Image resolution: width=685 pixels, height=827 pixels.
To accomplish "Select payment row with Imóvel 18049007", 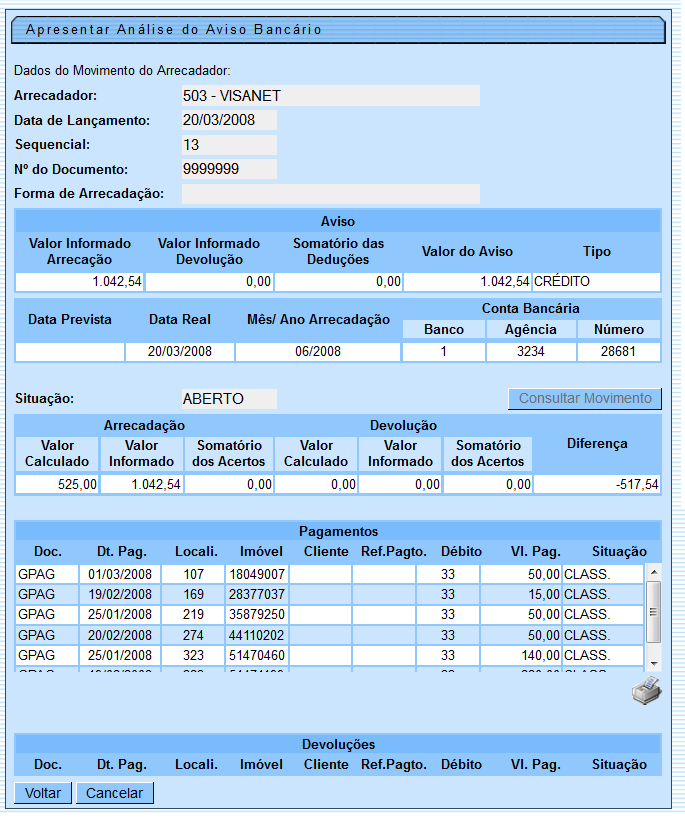I will tap(257, 574).
